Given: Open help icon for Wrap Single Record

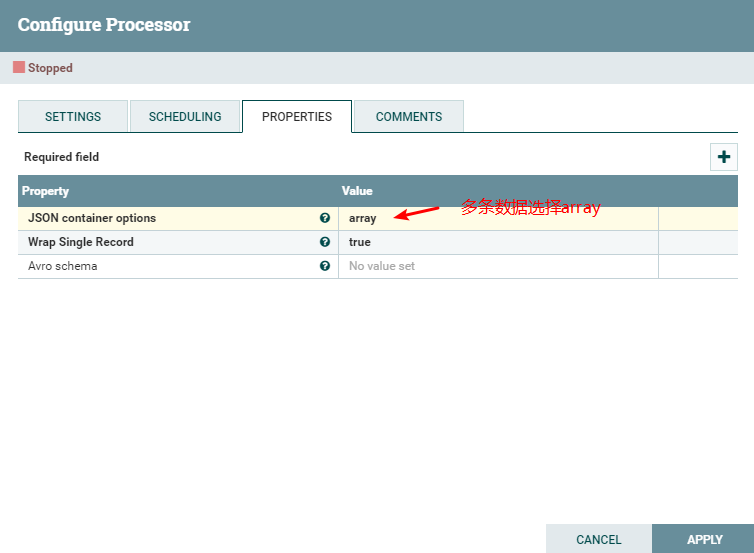Looking at the screenshot, I should [x=325, y=242].
